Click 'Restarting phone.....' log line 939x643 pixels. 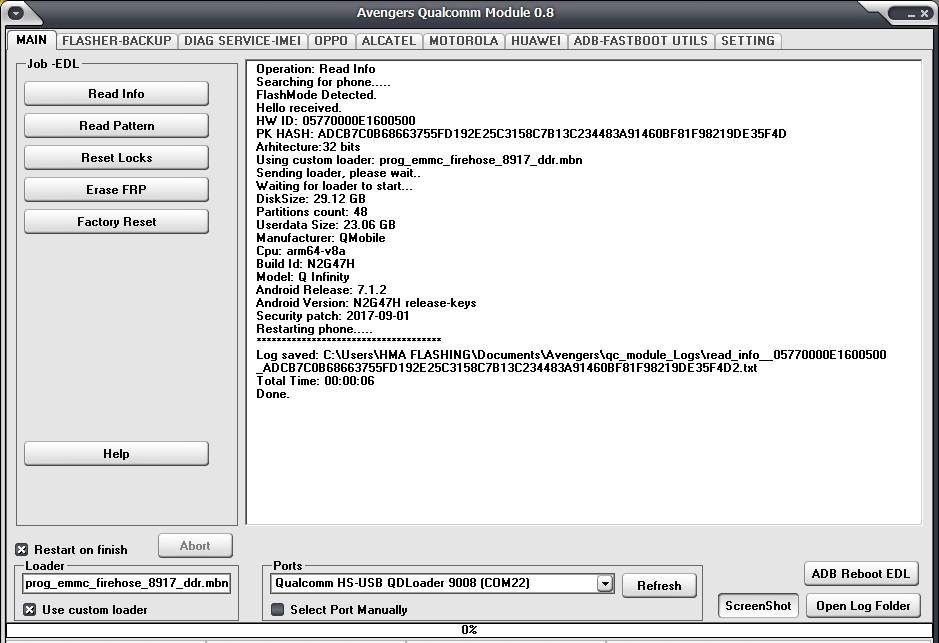(314, 329)
